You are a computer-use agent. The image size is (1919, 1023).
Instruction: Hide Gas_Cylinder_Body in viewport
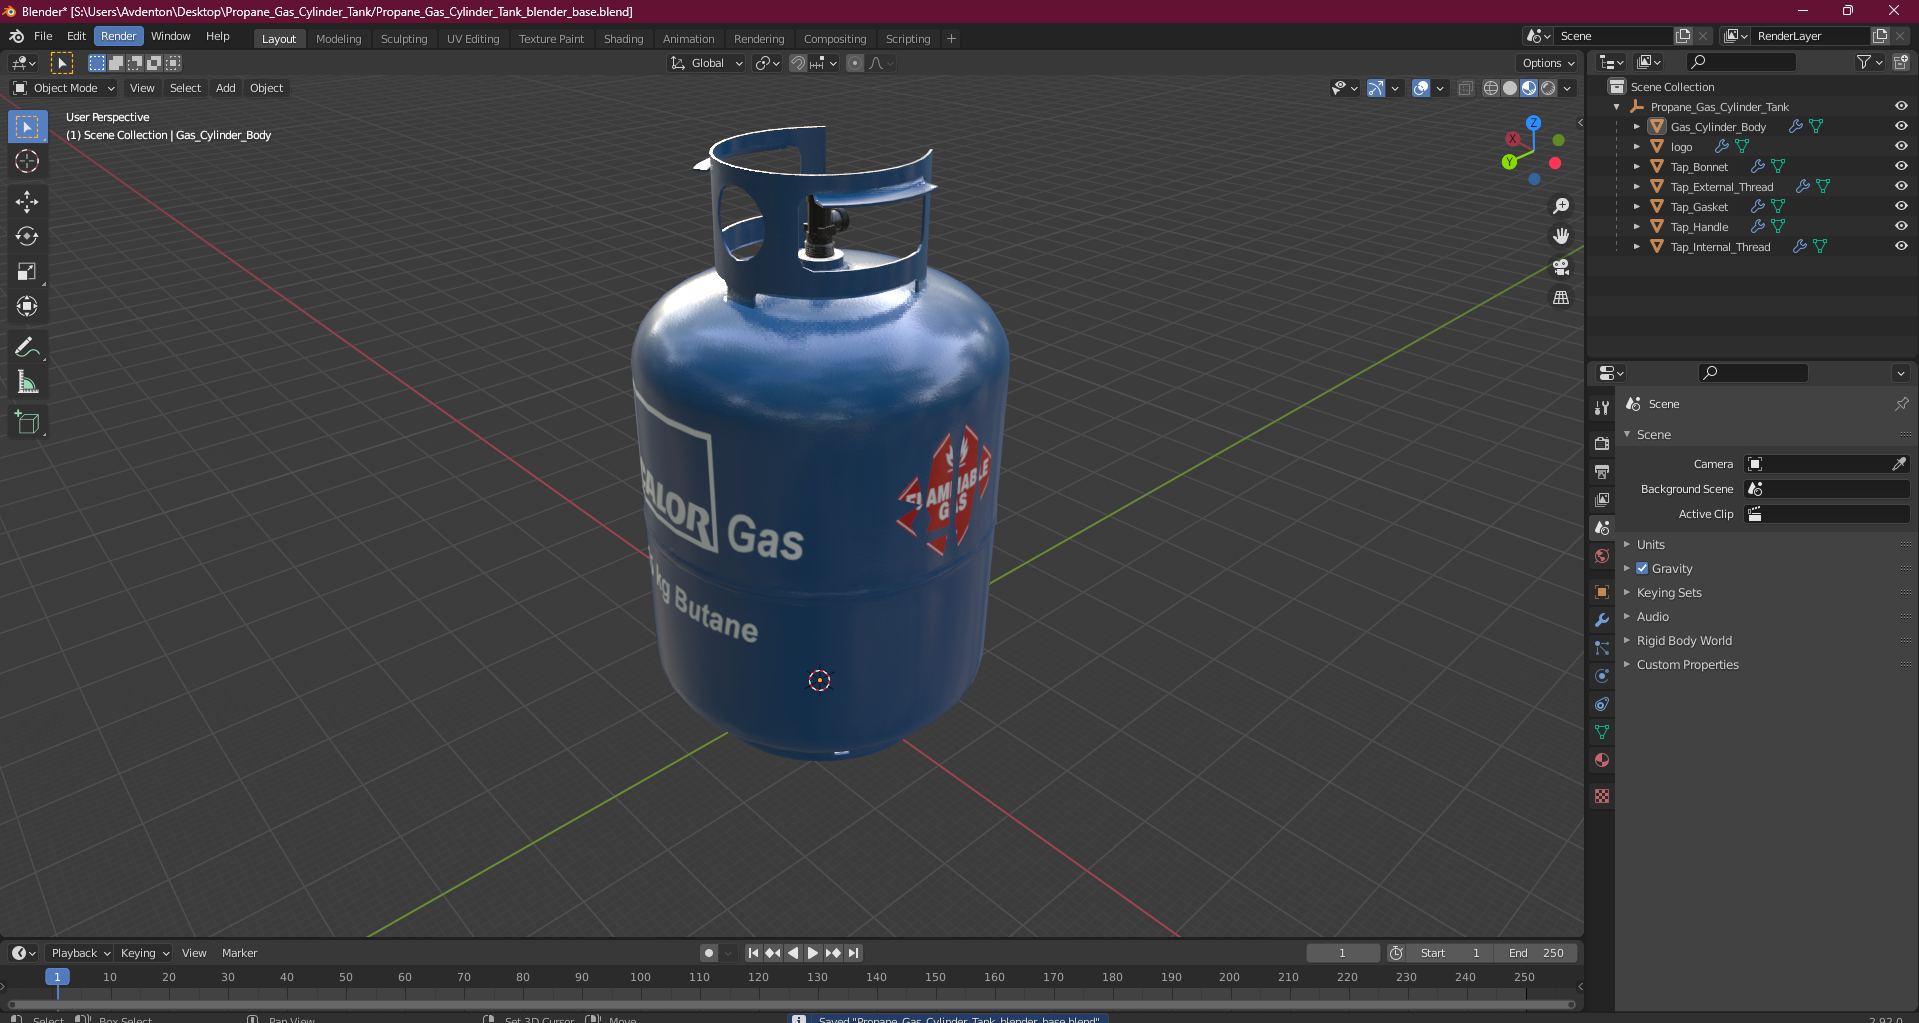coord(1901,126)
